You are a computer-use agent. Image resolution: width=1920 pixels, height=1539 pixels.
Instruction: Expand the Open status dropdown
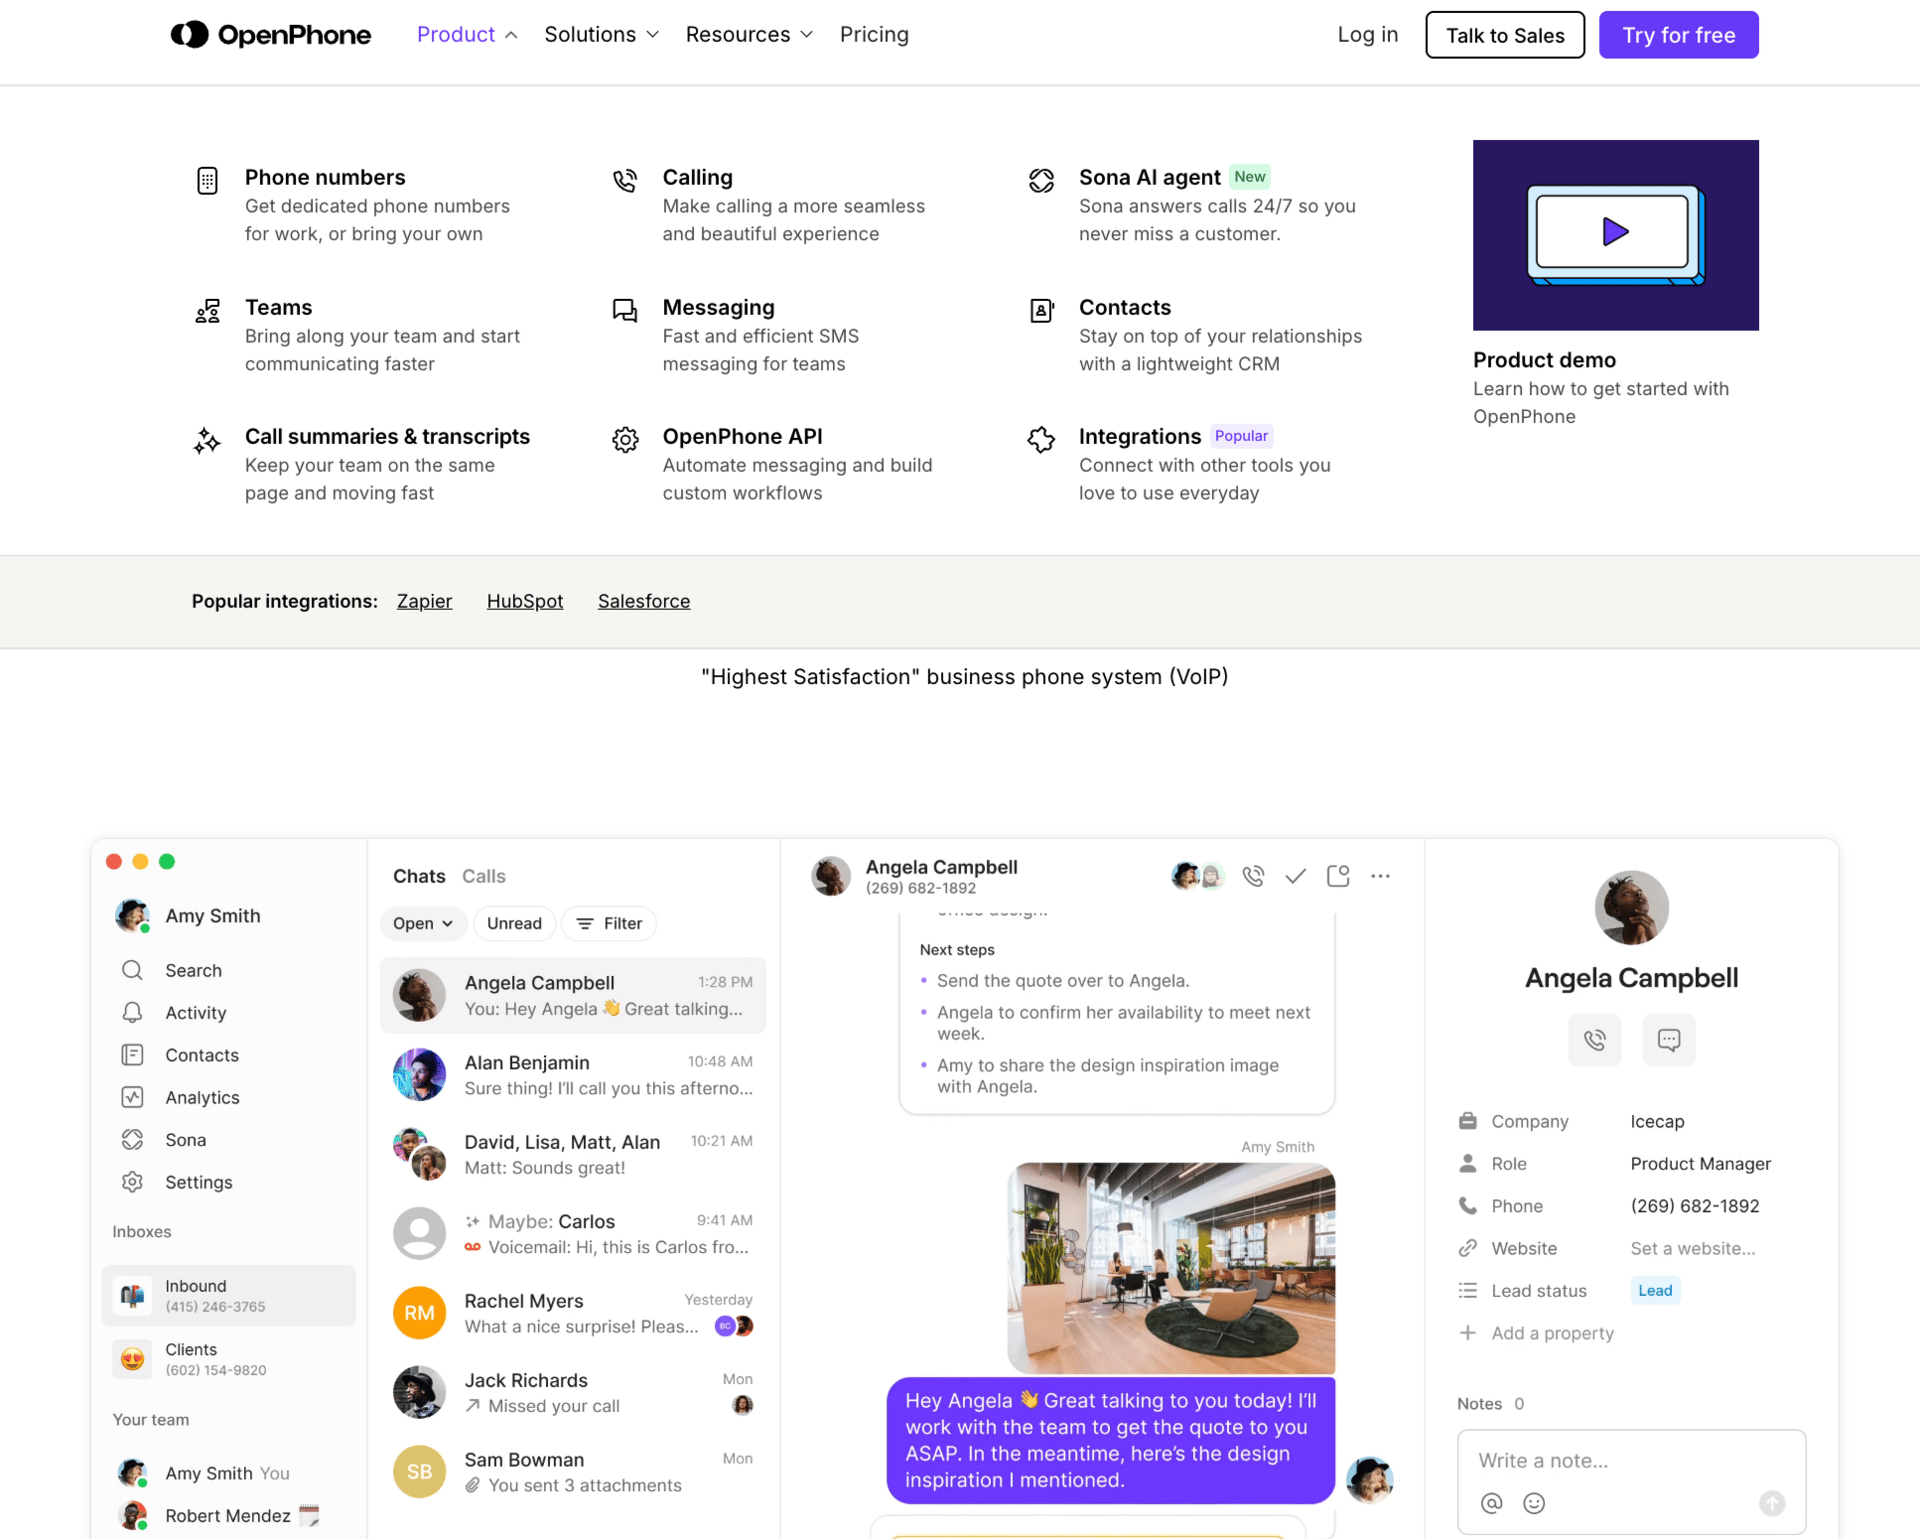click(422, 923)
